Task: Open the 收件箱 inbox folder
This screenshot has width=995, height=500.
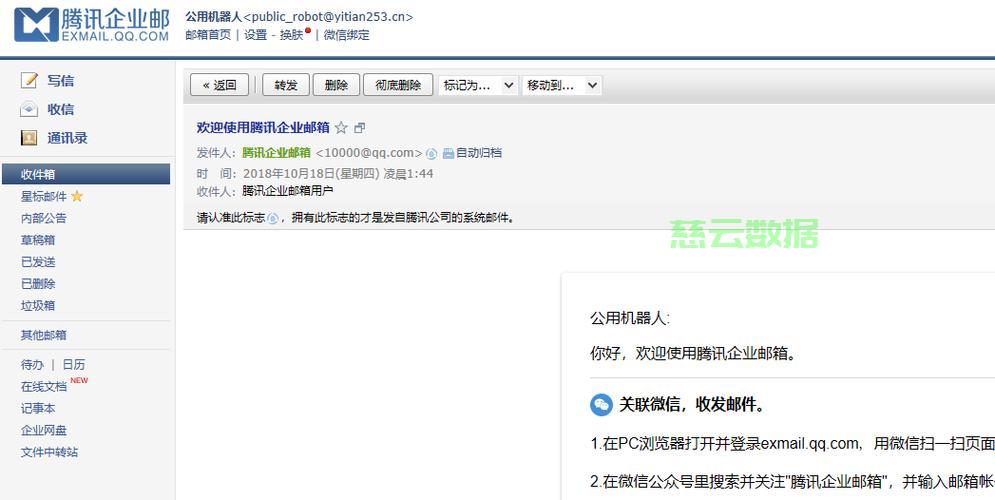Action: click(x=38, y=174)
